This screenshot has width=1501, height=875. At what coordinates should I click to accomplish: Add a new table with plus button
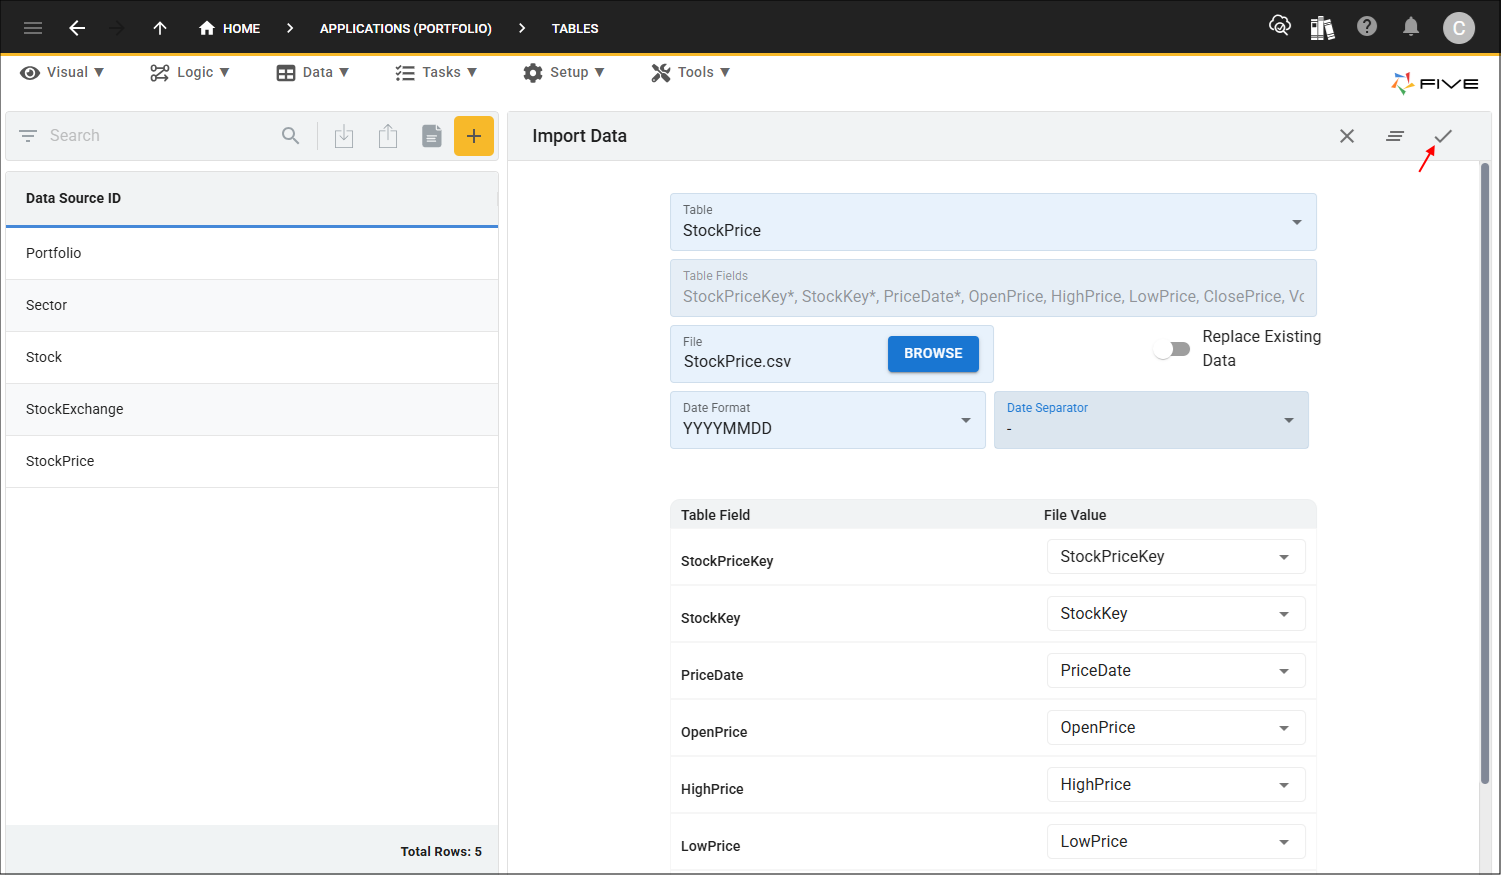click(474, 136)
